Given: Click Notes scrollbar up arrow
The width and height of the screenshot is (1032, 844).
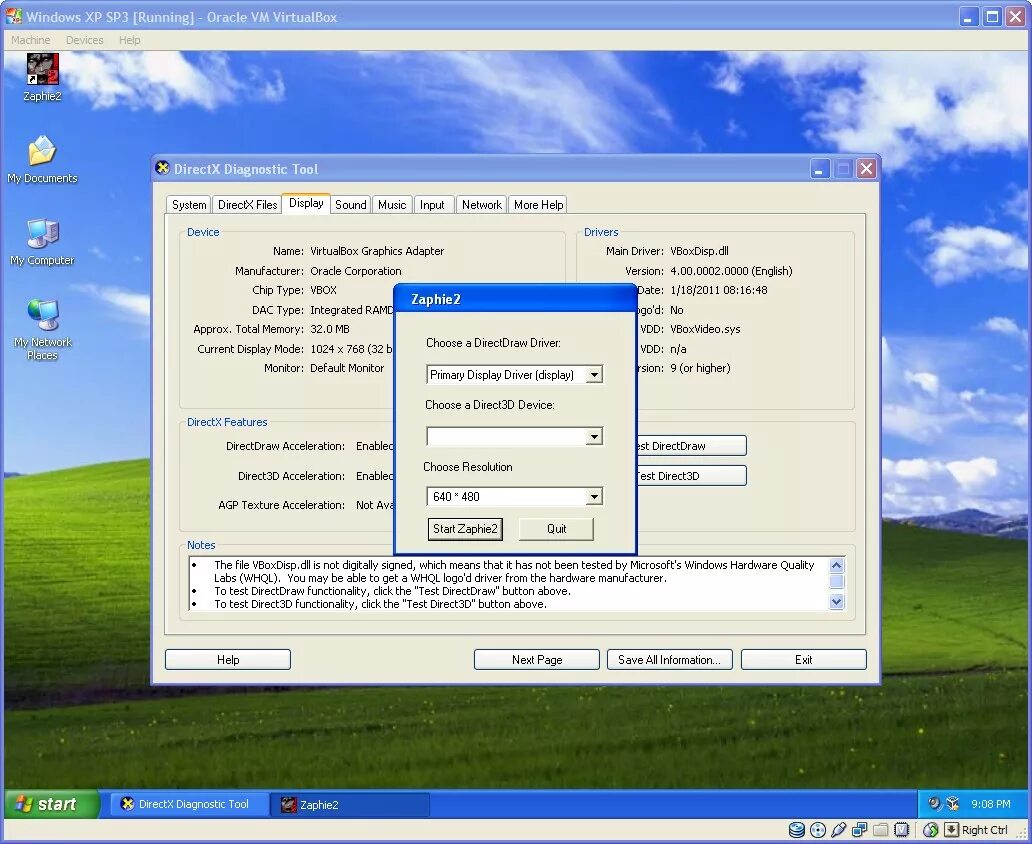Looking at the screenshot, I should coord(837,565).
